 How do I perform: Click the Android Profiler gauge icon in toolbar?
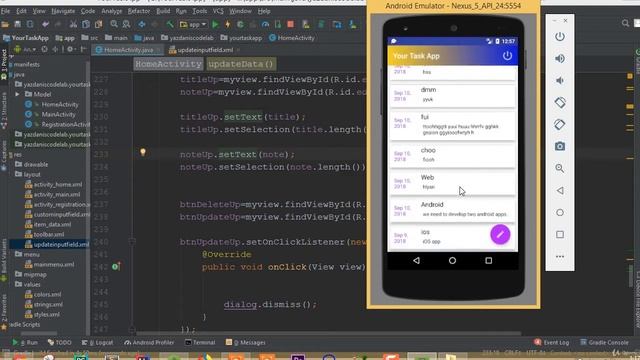(x=265, y=24)
